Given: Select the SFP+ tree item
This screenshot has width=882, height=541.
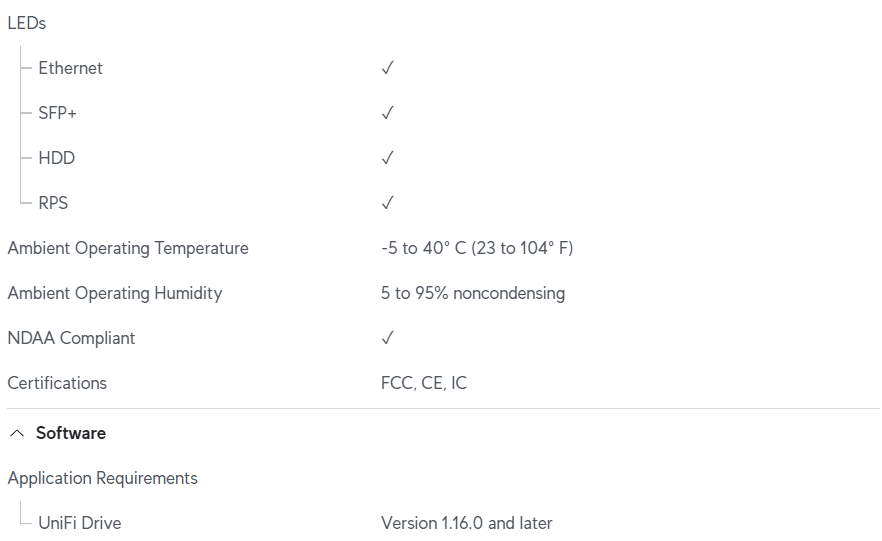Looking at the screenshot, I should click(57, 113).
